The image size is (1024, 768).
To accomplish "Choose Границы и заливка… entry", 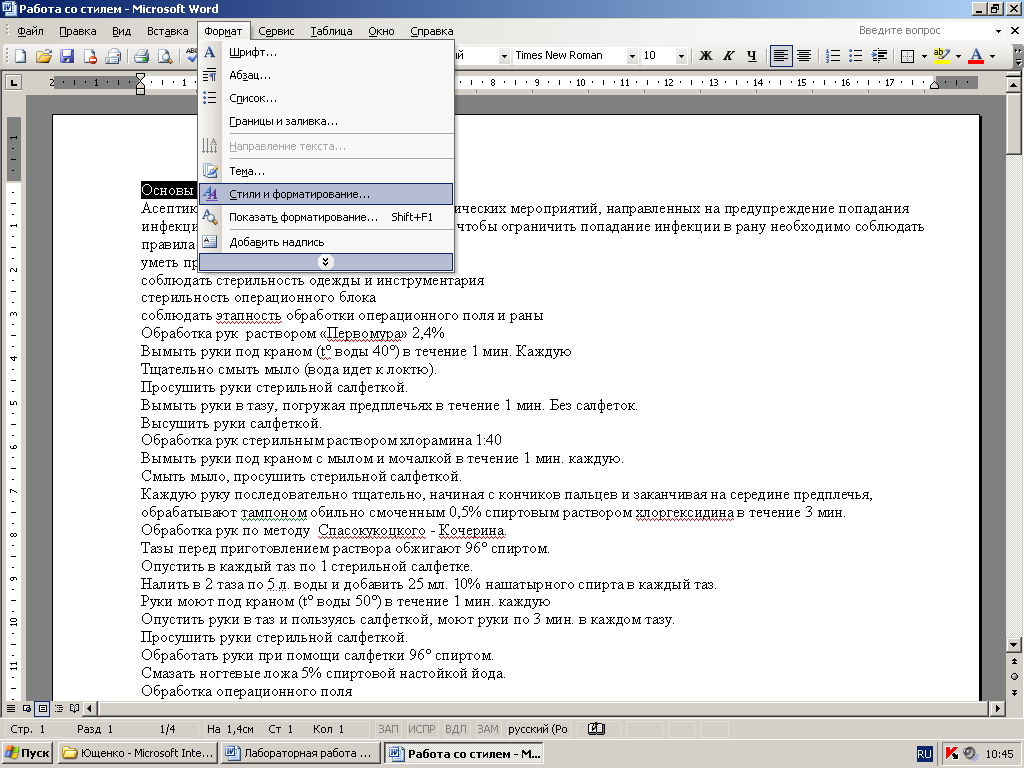I will click(325, 121).
